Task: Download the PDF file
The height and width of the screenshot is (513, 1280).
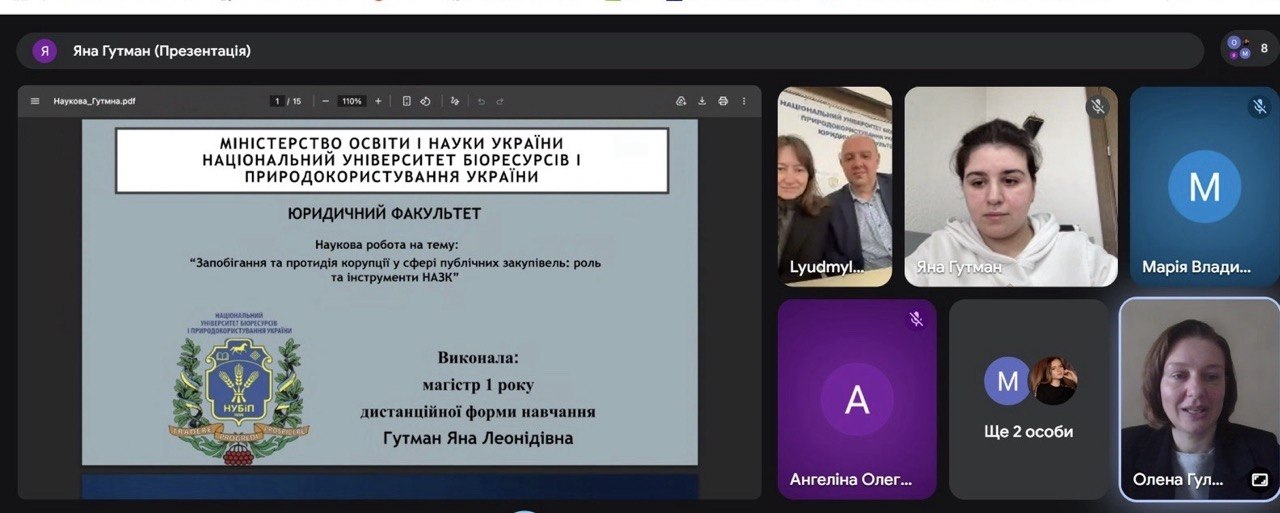Action: 702,101
